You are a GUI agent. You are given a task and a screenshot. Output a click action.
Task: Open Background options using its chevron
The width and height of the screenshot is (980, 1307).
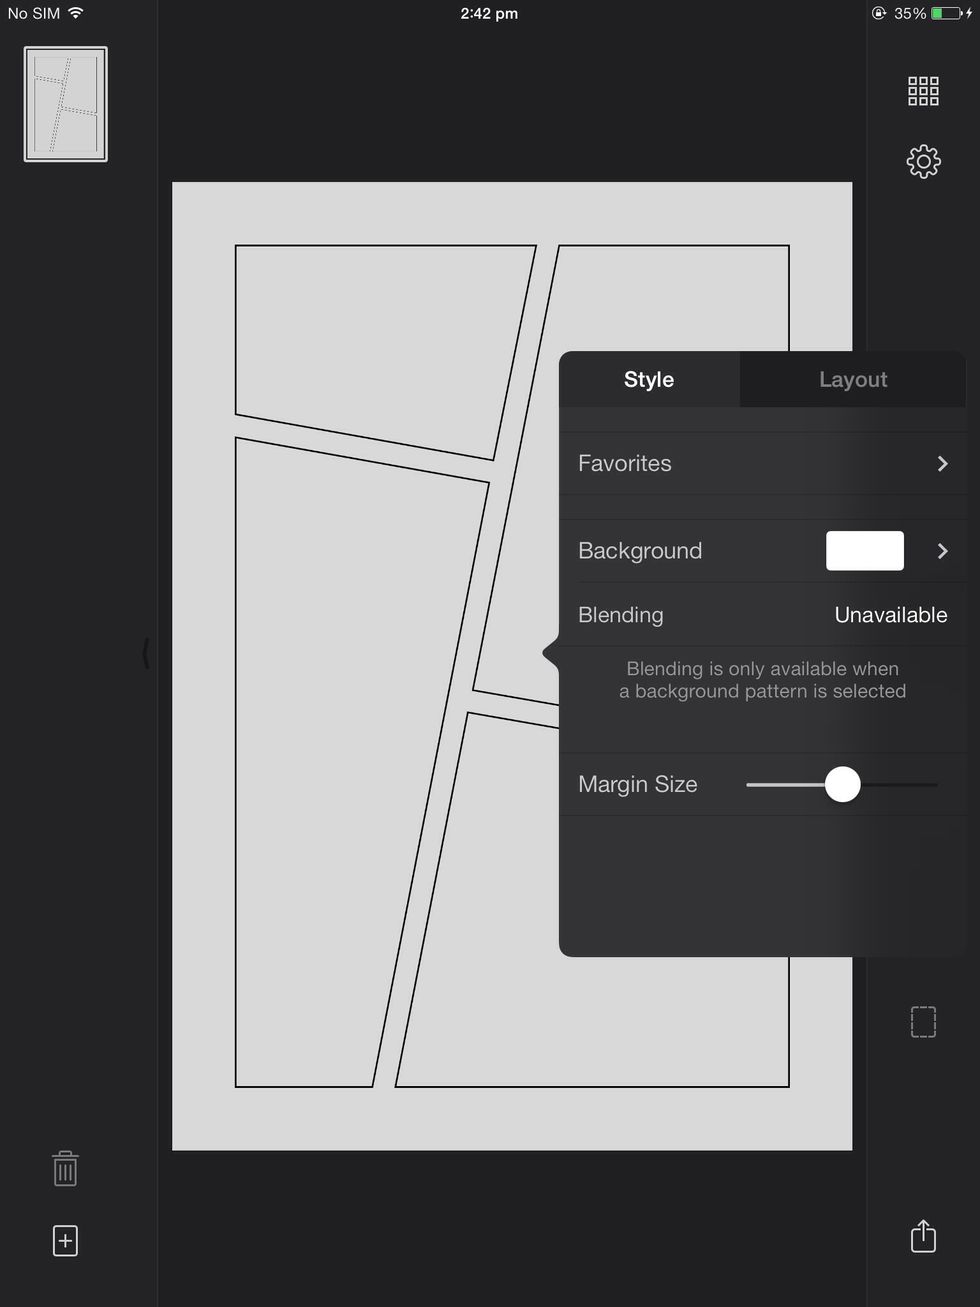click(942, 551)
